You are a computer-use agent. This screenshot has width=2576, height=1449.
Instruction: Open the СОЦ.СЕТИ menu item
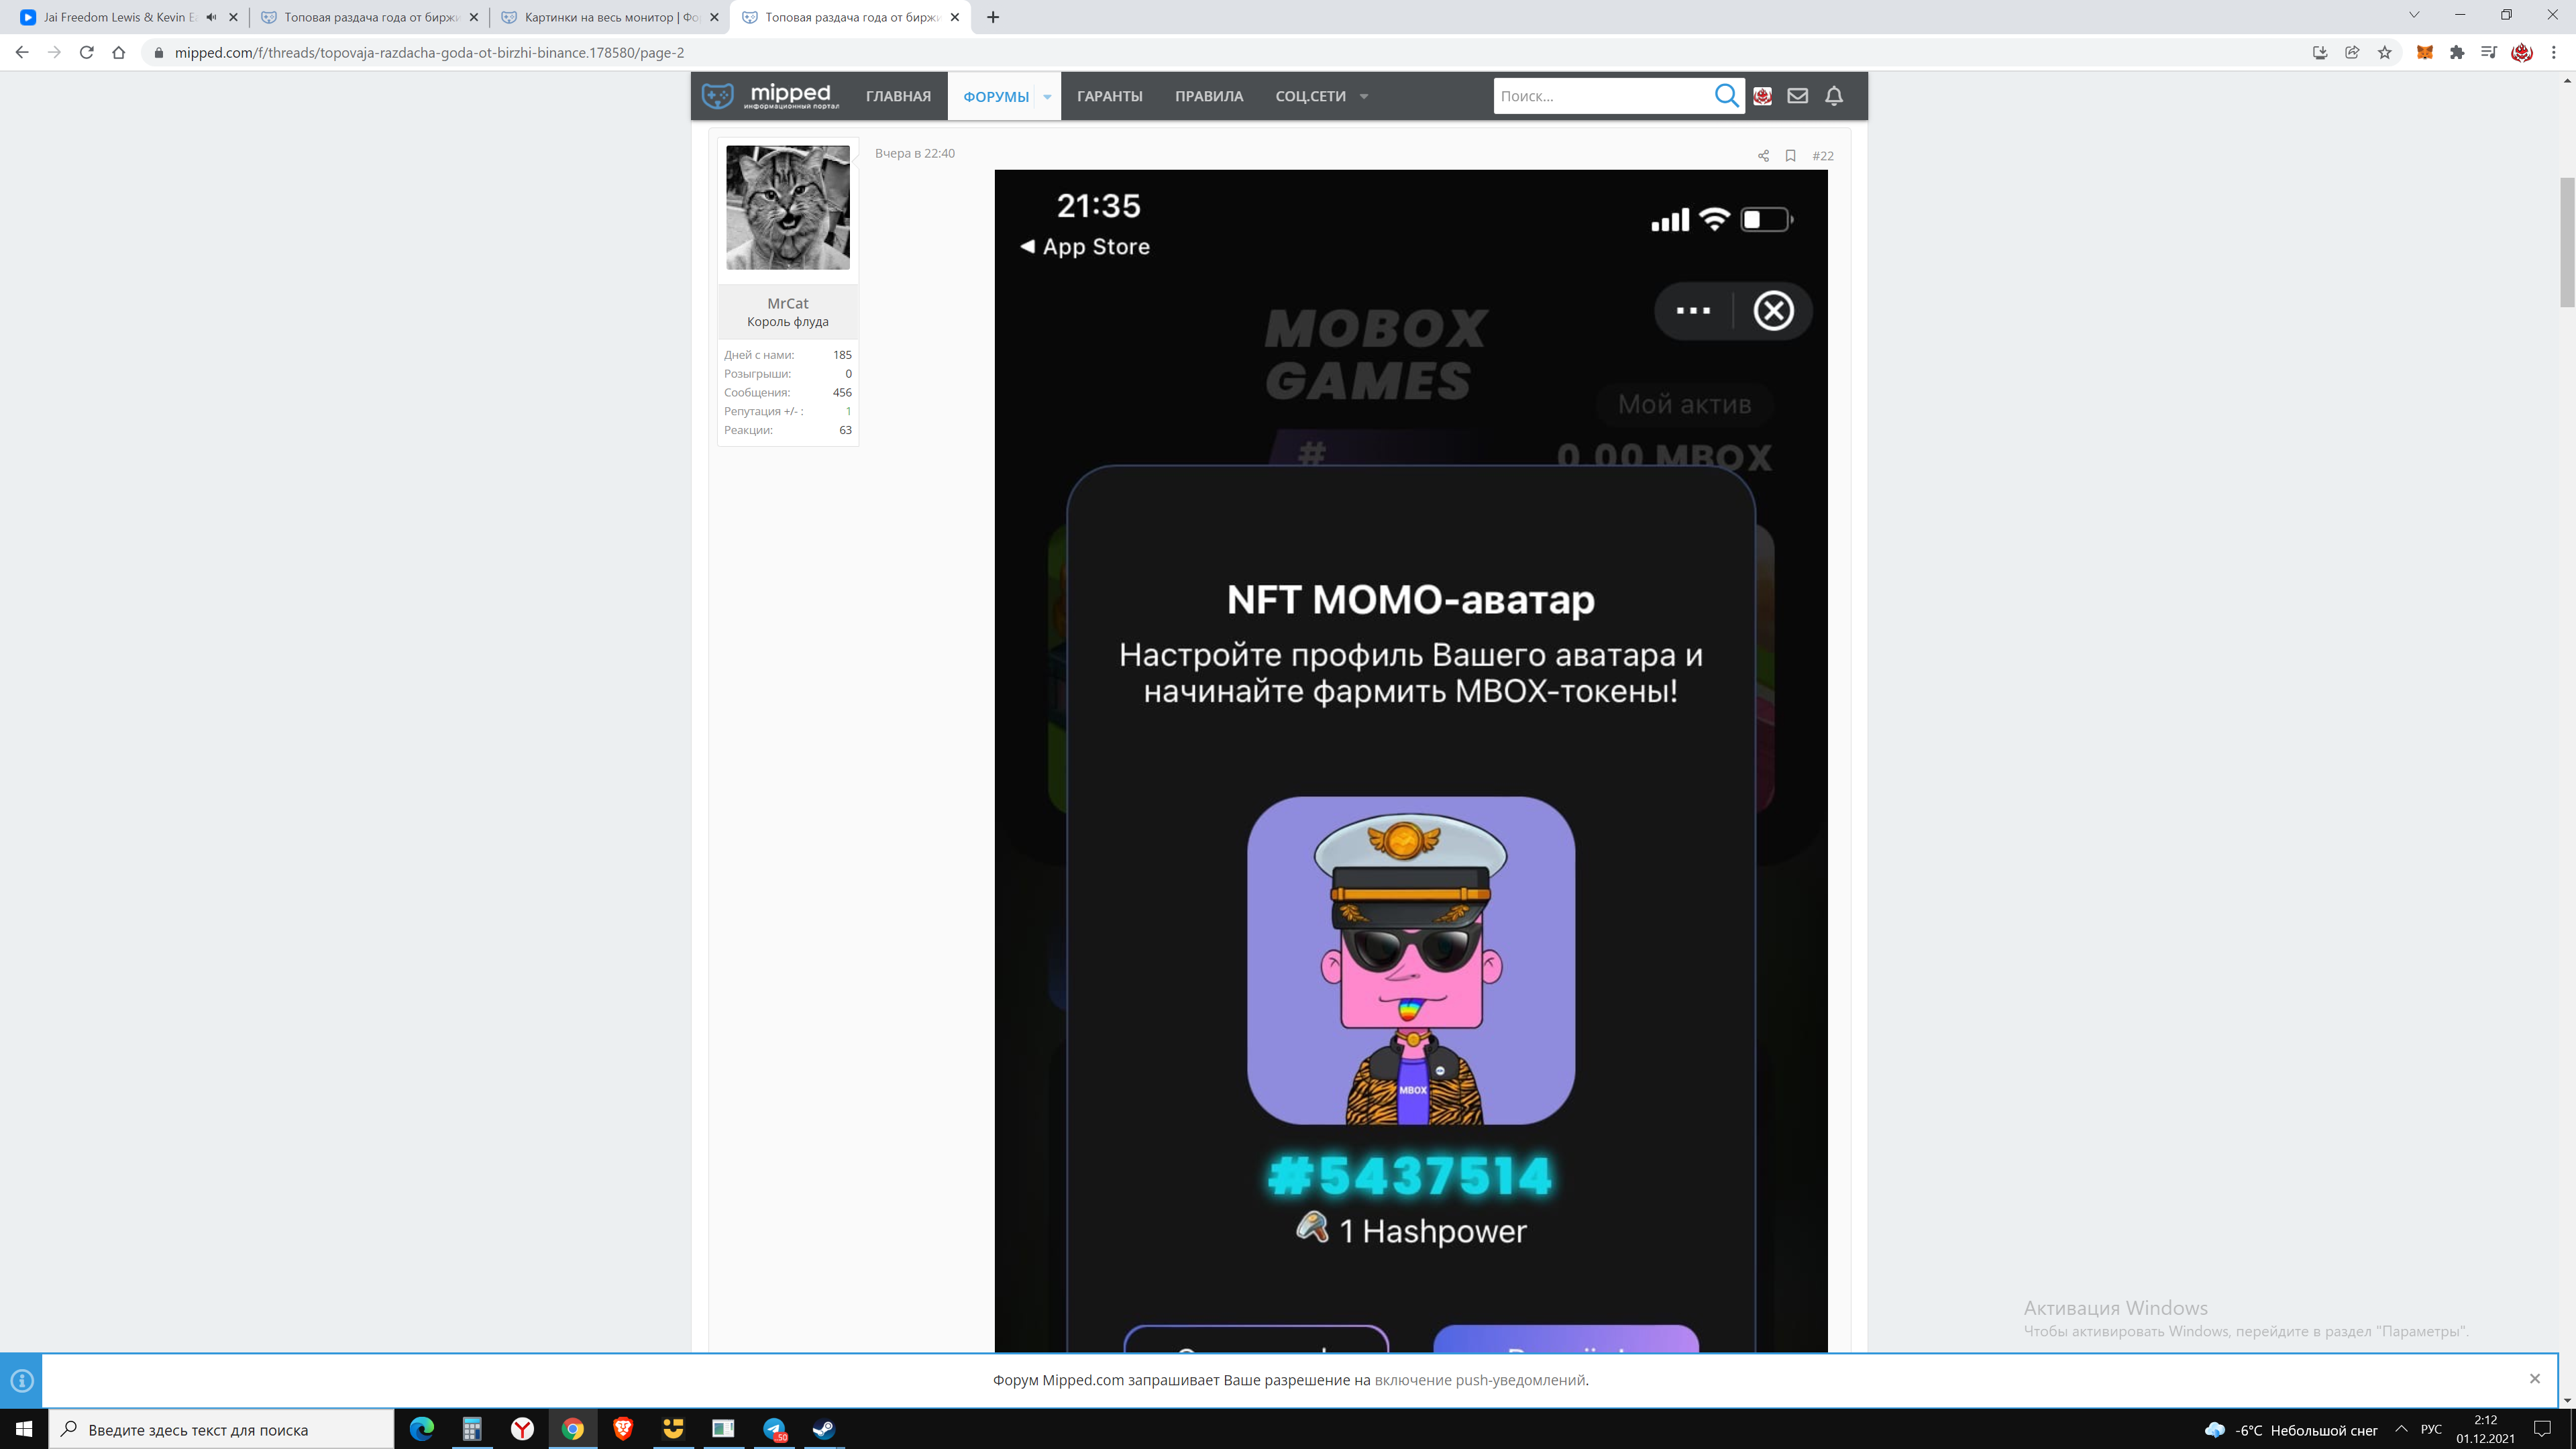(x=1310, y=96)
